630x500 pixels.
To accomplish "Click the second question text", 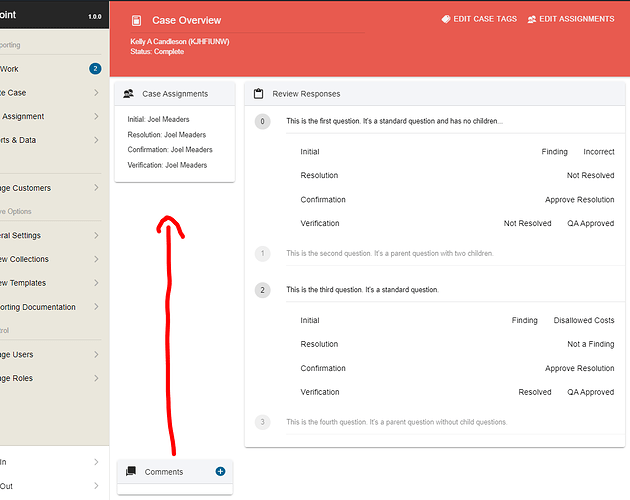I will [390, 253].
